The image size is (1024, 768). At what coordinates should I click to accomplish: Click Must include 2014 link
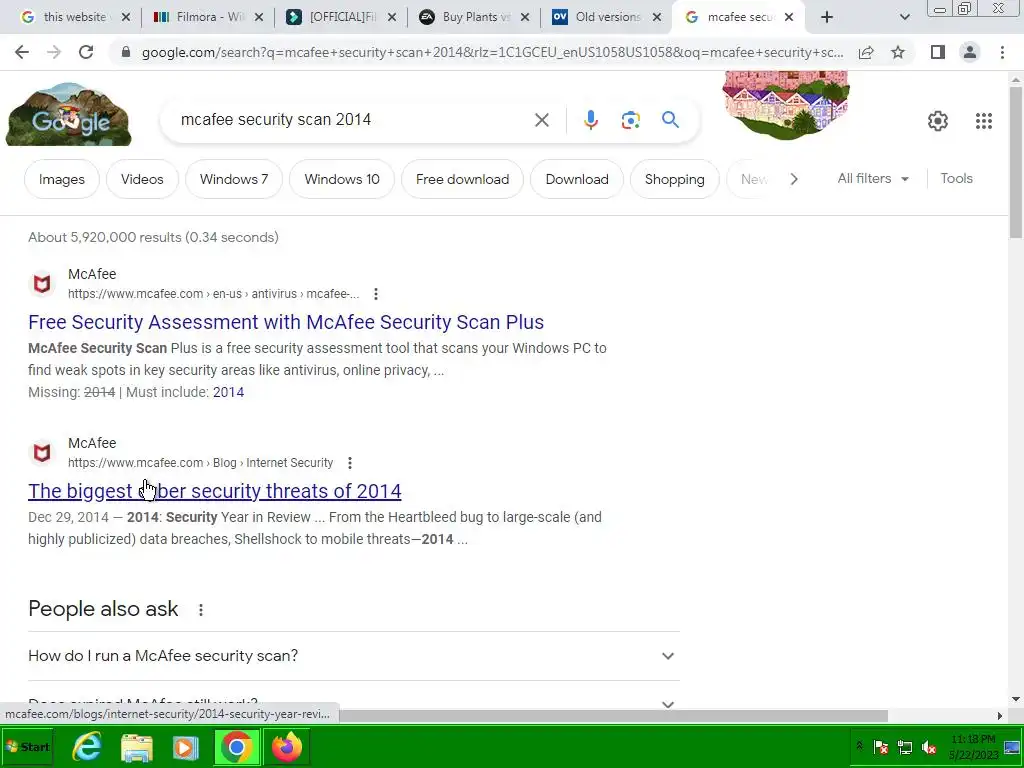pos(228,392)
